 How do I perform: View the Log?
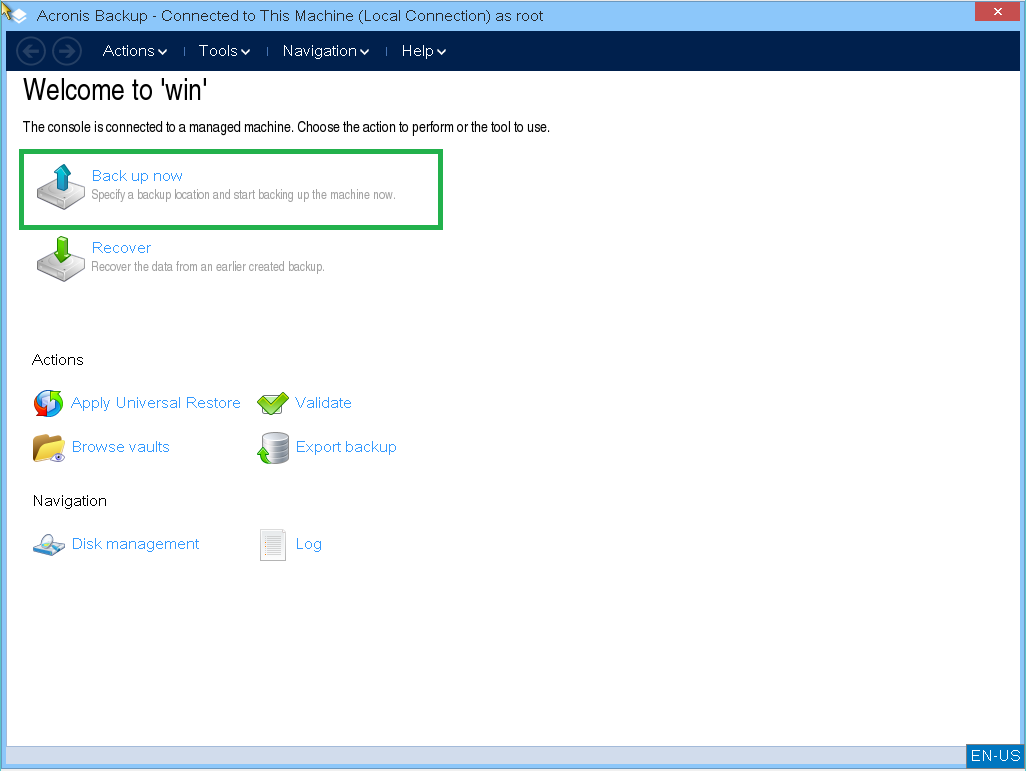click(309, 545)
